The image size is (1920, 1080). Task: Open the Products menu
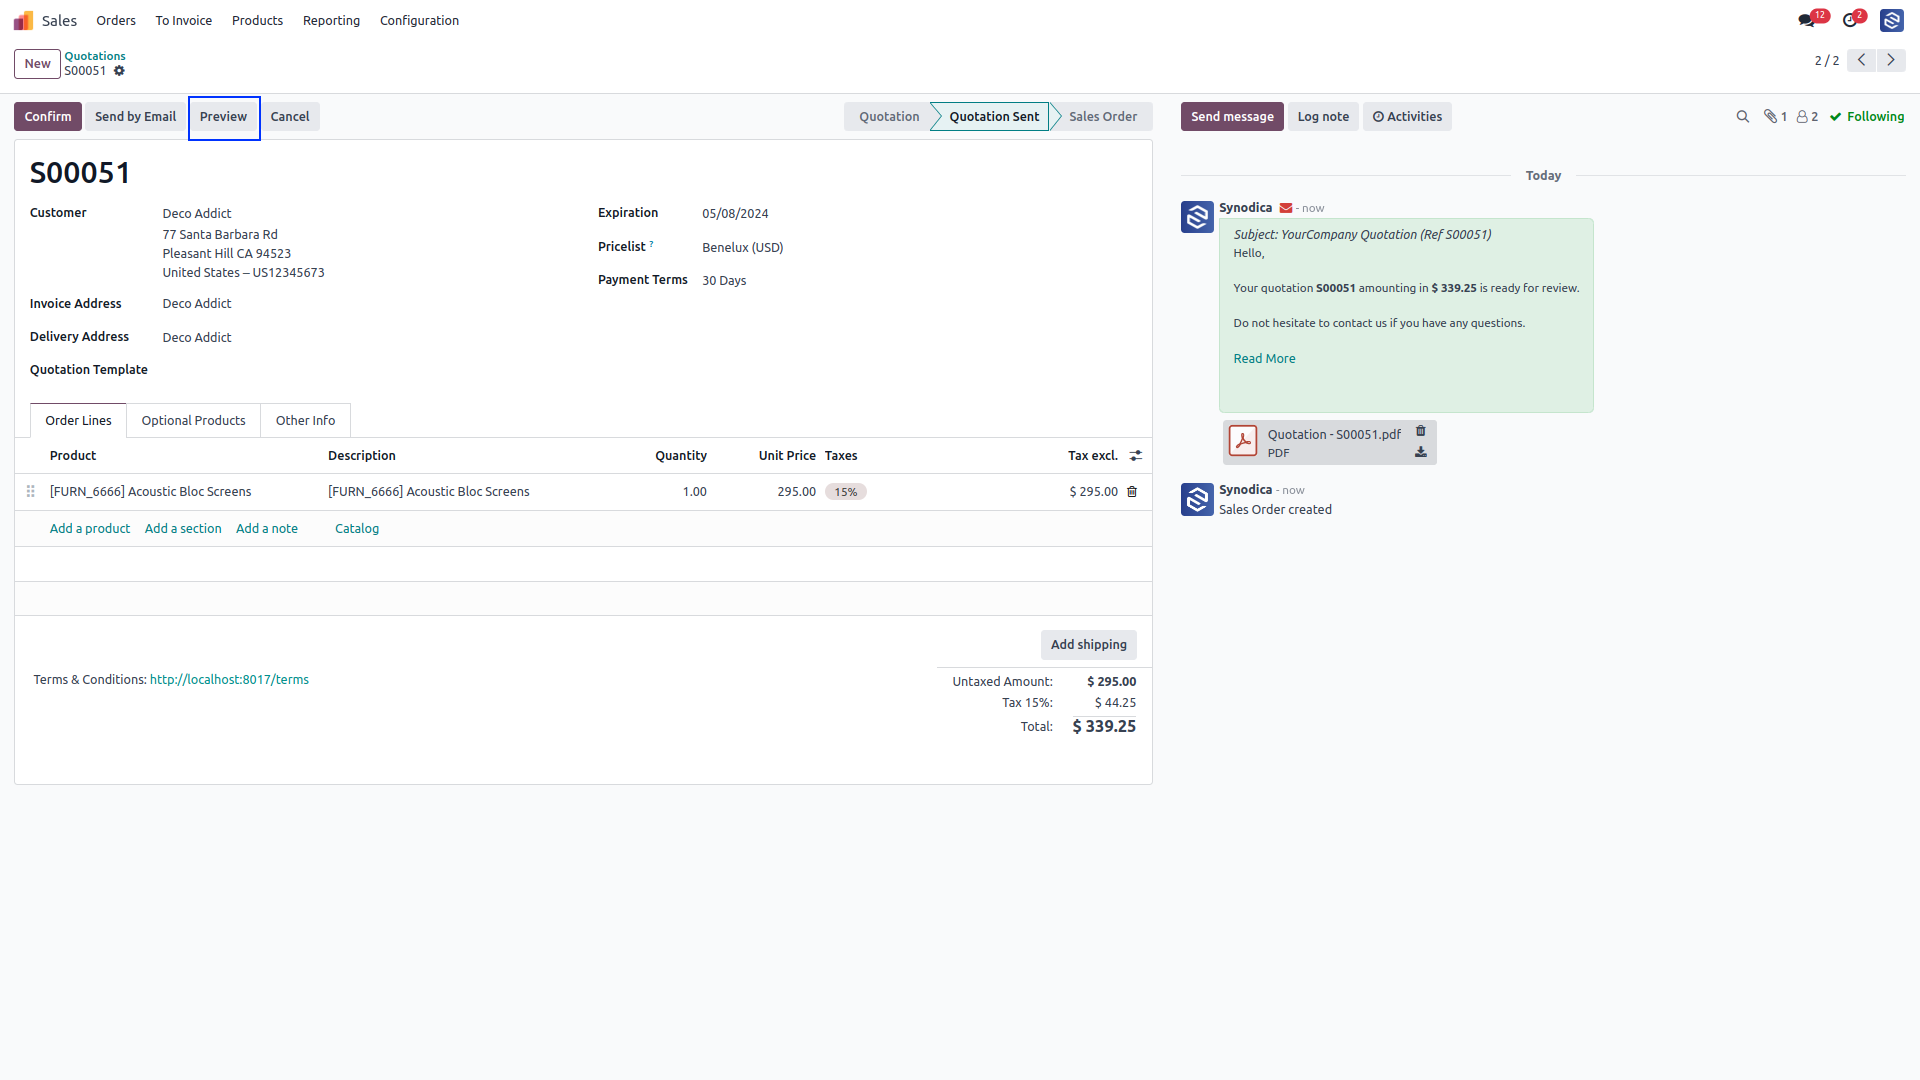coord(257,20)
